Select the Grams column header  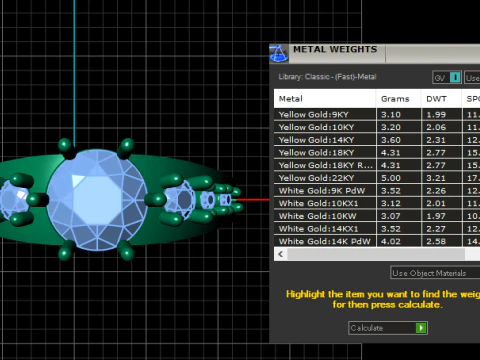tap(399, 99)
